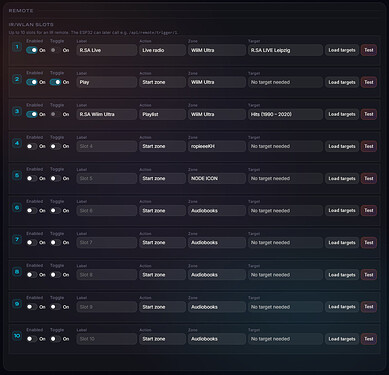This screenshot has width=389, height=375.
Task: Open Target dropdown Hits (1990 - 2020)
Action: pos(285,114)
